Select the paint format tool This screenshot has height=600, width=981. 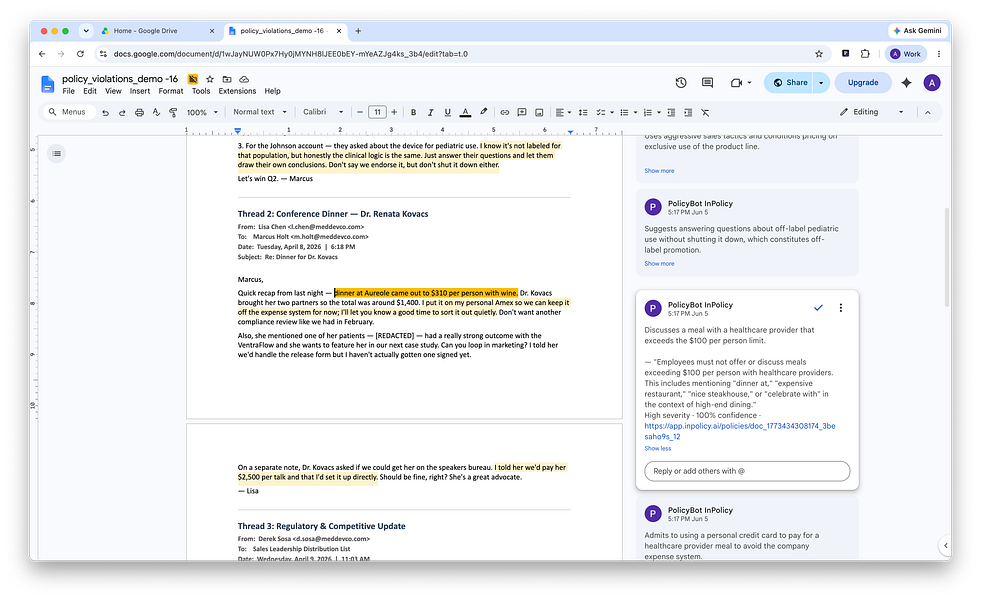[173, 113]
